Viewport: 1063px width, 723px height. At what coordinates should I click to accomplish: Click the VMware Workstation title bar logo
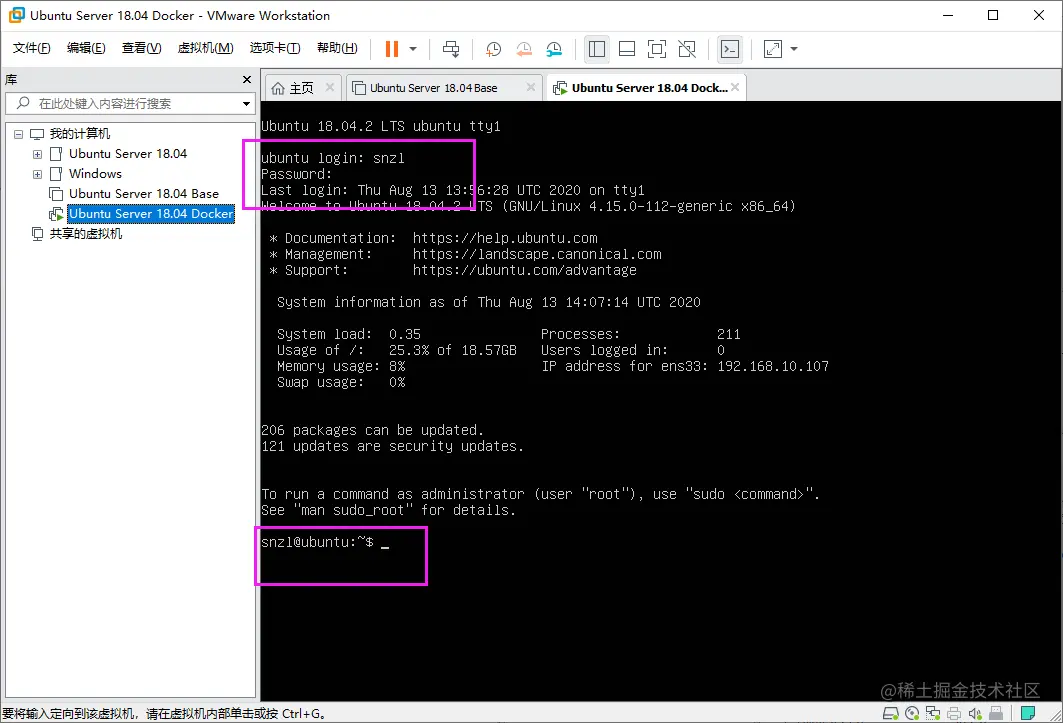pos(16,15)
